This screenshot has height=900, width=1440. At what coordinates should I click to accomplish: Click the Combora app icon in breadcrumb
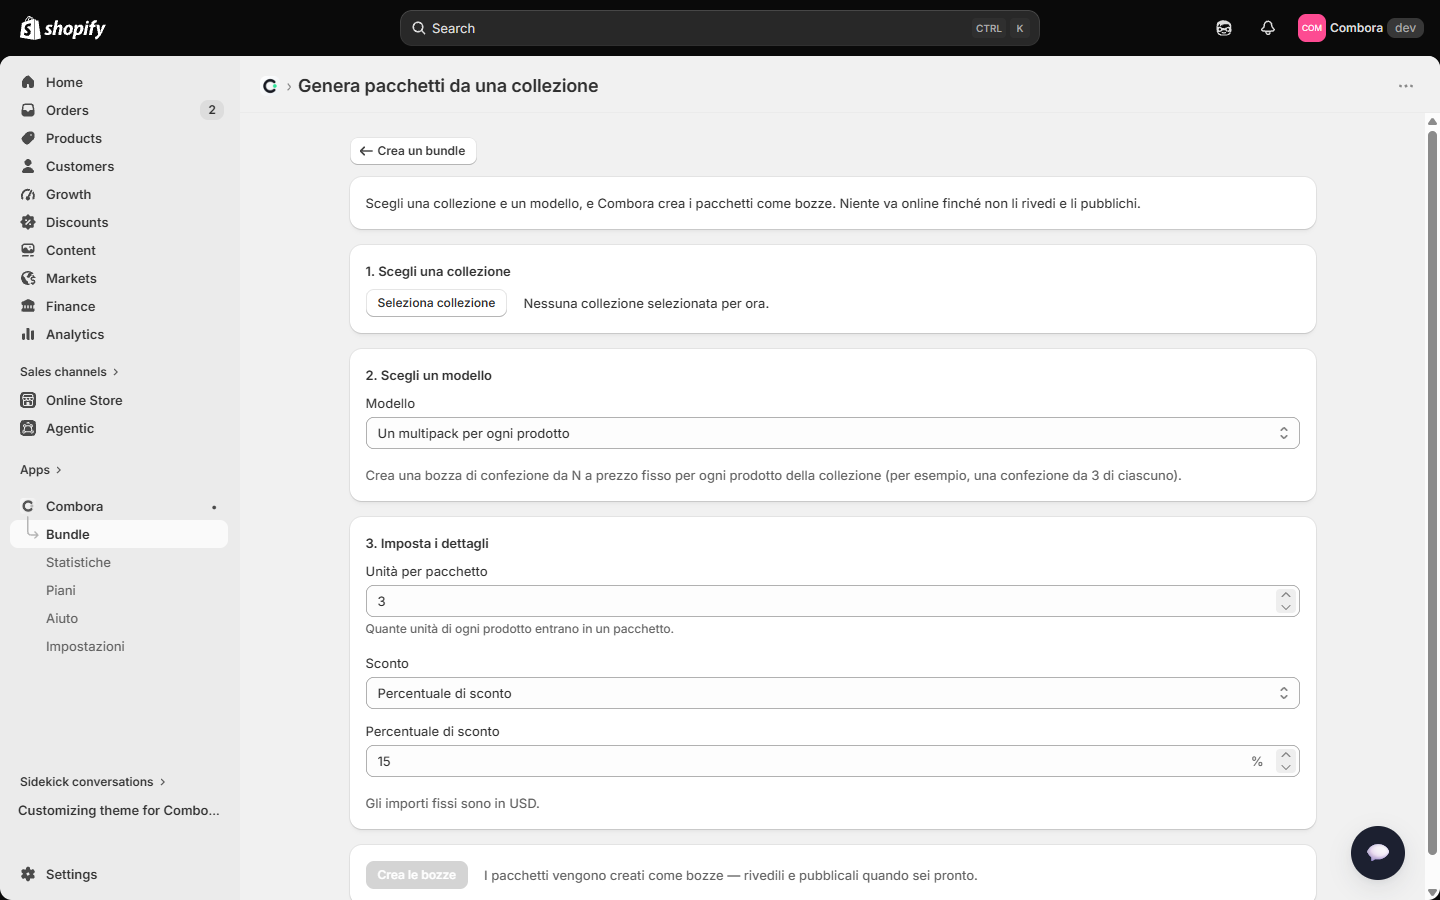pos(270,86)
